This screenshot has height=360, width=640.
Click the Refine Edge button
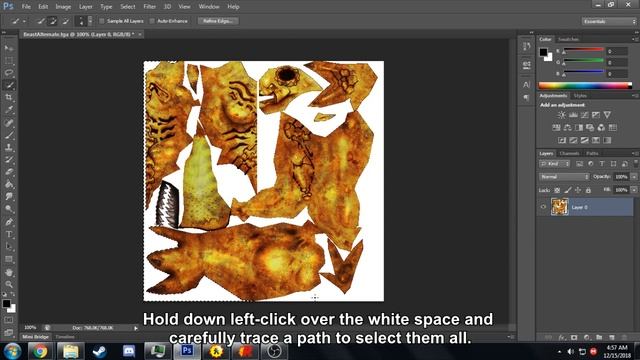[218, 21]
